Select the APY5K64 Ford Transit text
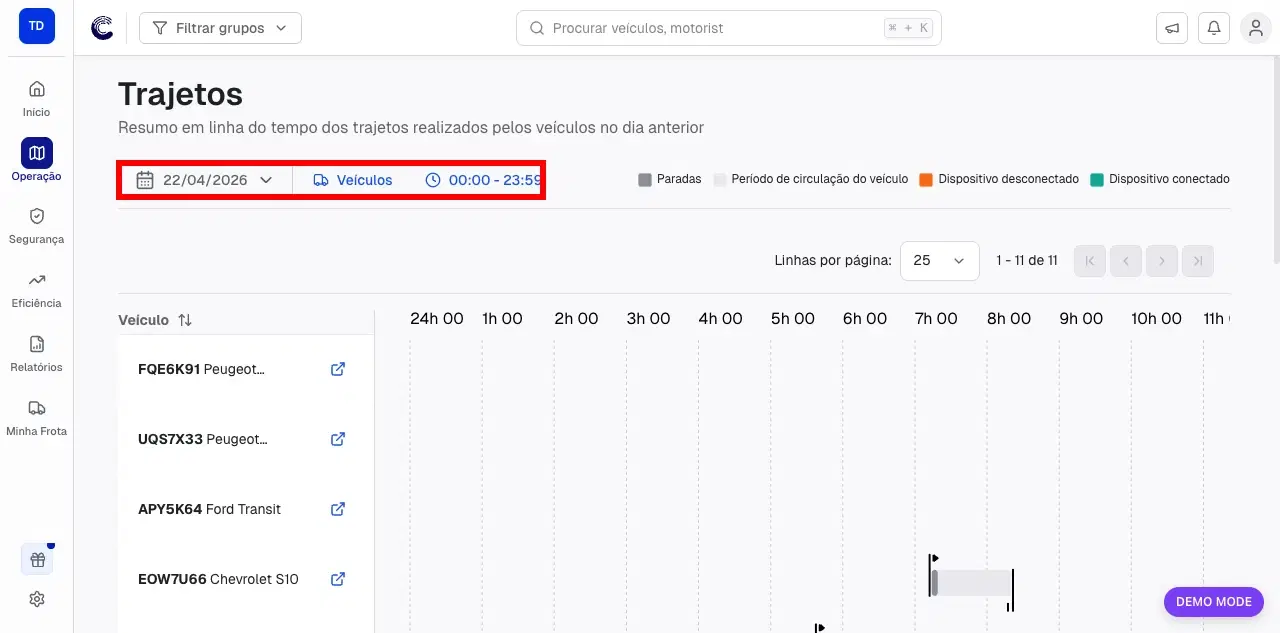Image resolution: width=1280 pixels, height=633 pixels. [x=209, y=509]
